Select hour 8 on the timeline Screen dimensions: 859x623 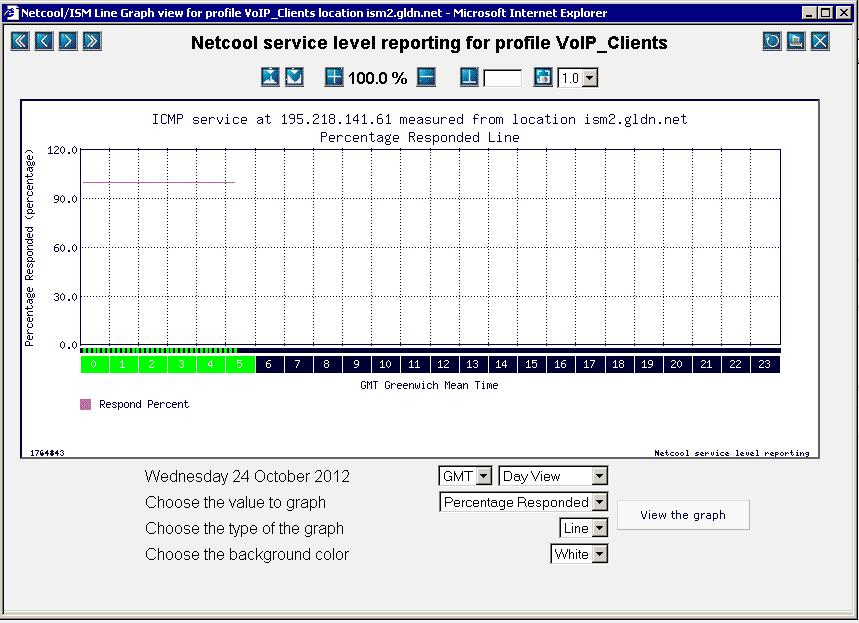click(x=327, y=364)
